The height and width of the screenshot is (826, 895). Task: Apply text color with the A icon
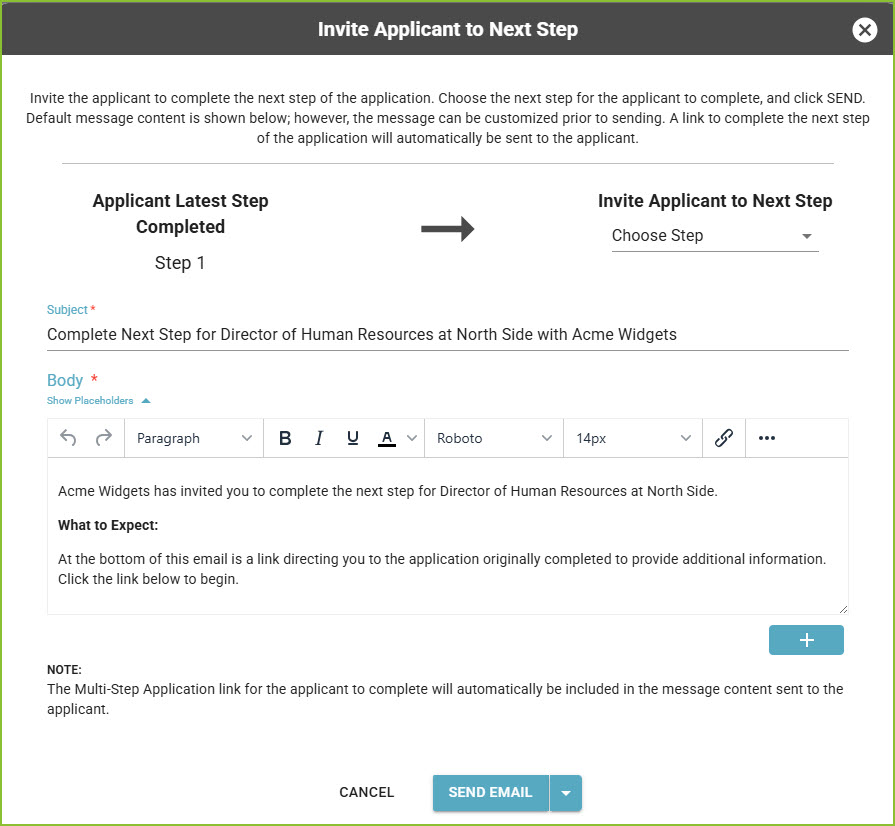[x=387, y=438]
